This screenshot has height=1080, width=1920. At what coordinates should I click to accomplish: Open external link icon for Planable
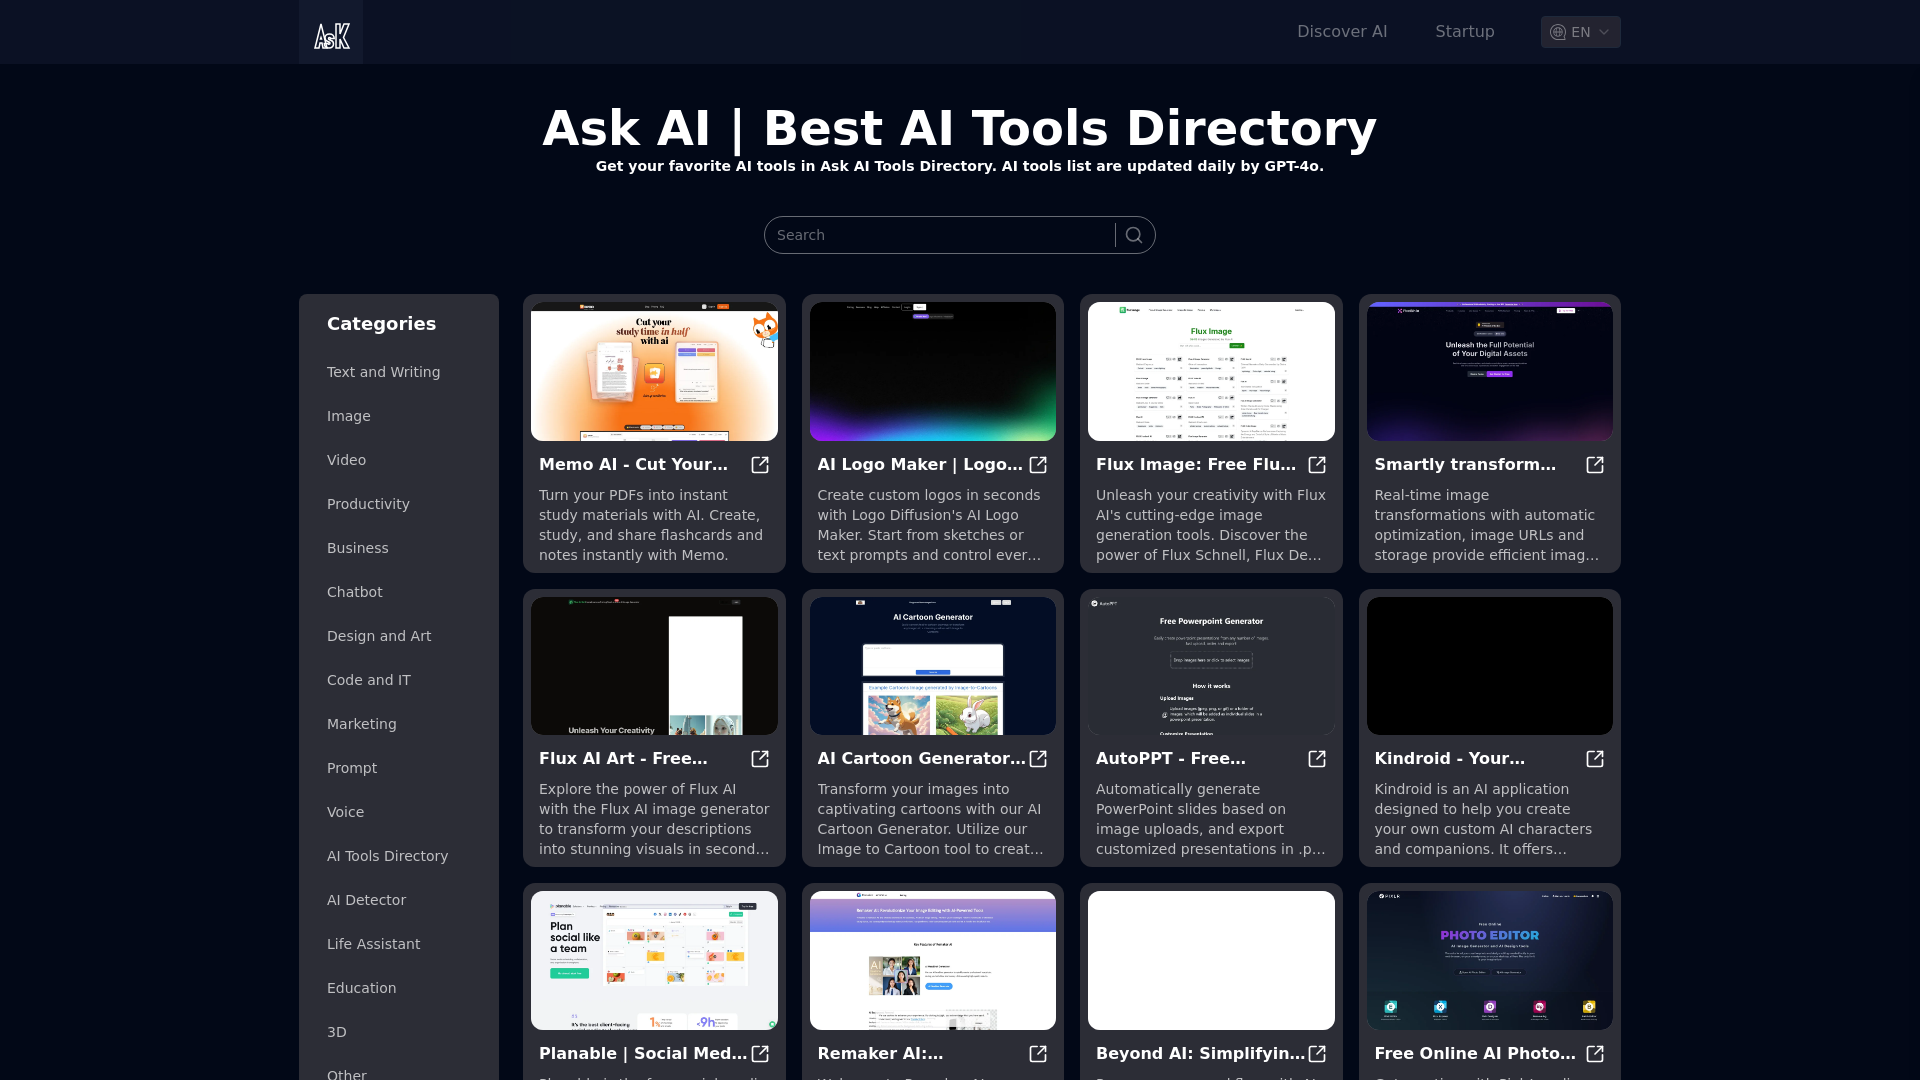click(x=760, y=1054)
